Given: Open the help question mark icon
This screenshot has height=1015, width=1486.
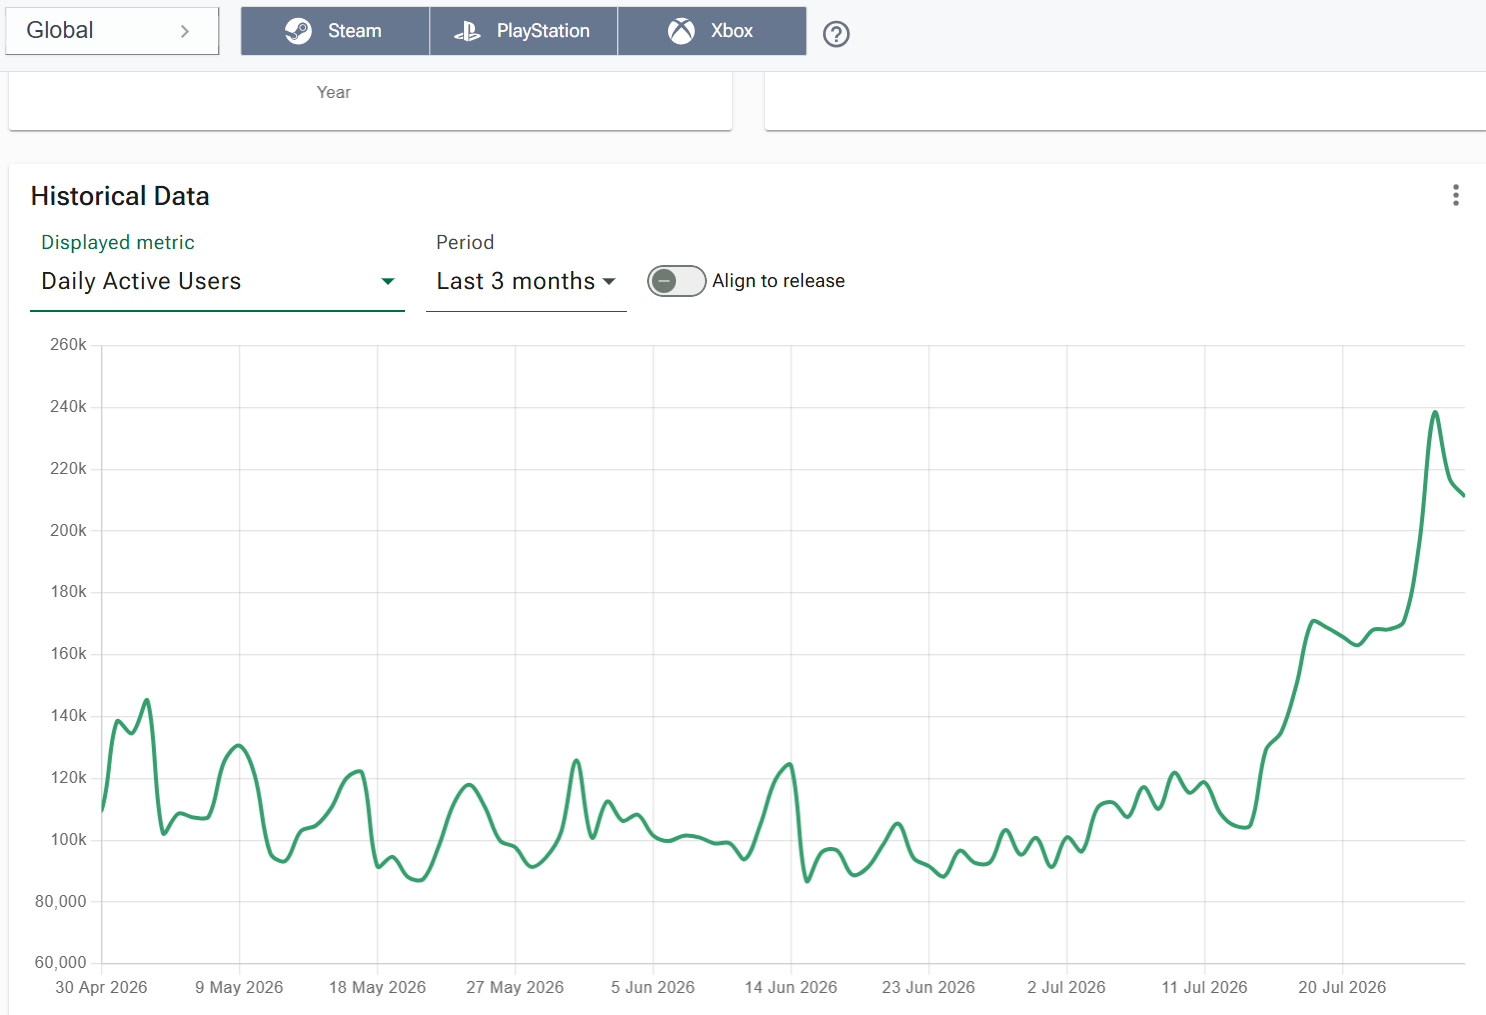Looking at the screenshot, I should click(836, 34).
